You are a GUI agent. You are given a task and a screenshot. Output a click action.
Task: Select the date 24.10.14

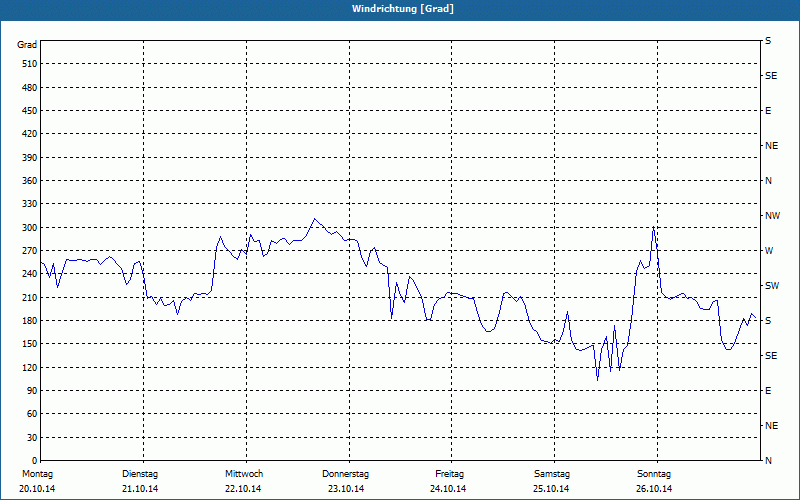click(x=448, y=489)
